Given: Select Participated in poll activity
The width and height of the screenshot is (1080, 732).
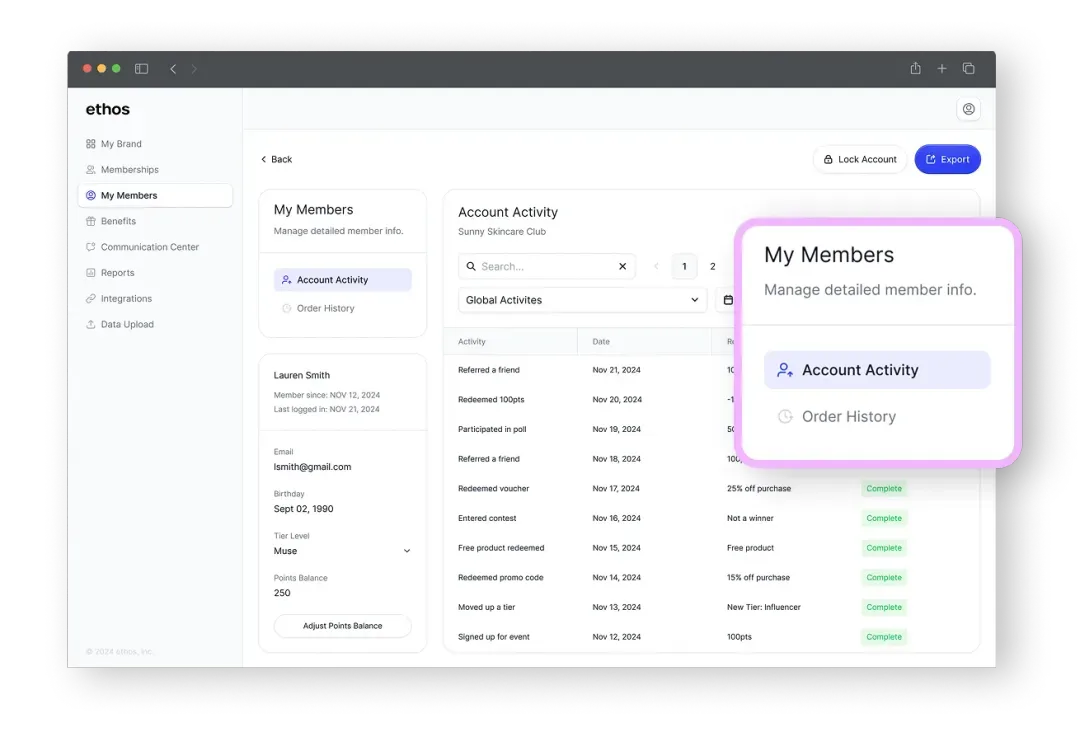Looking at the screenshot, I should point(492,429).
